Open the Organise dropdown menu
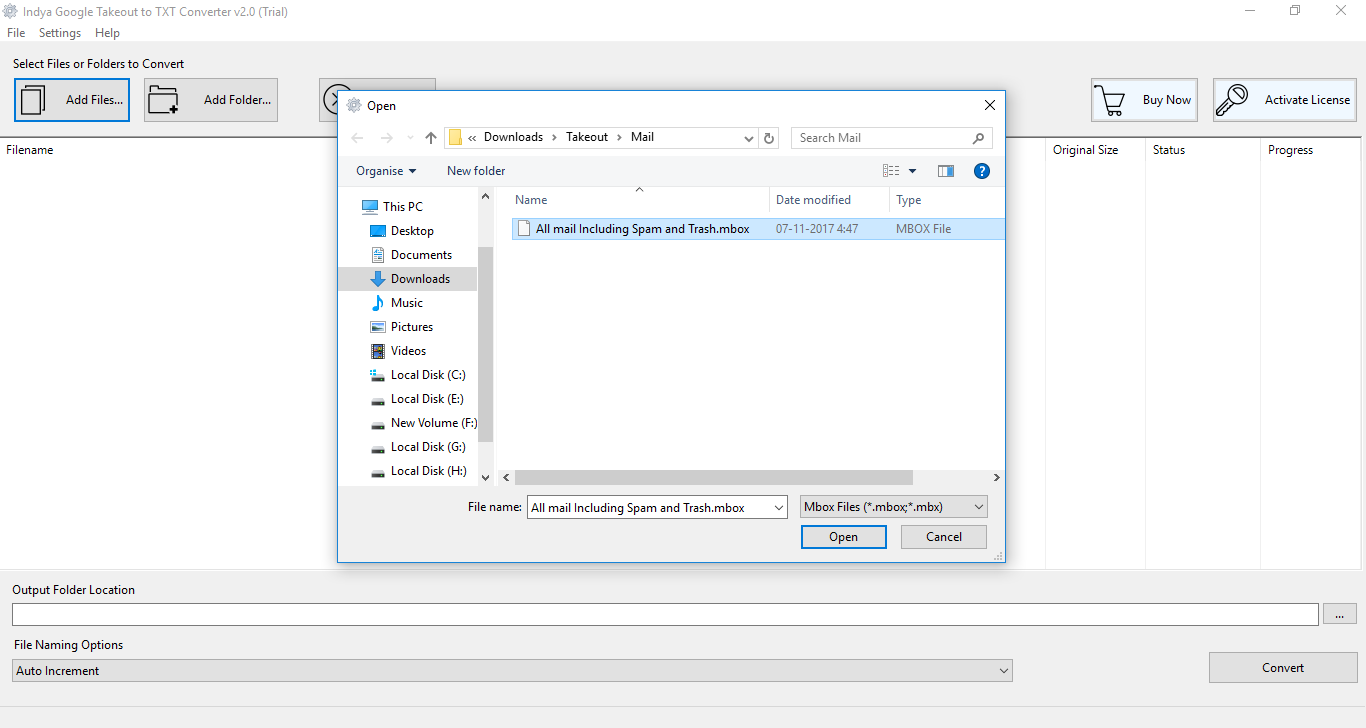Screen dimensions: 1366x728 [x=386, y=171]
